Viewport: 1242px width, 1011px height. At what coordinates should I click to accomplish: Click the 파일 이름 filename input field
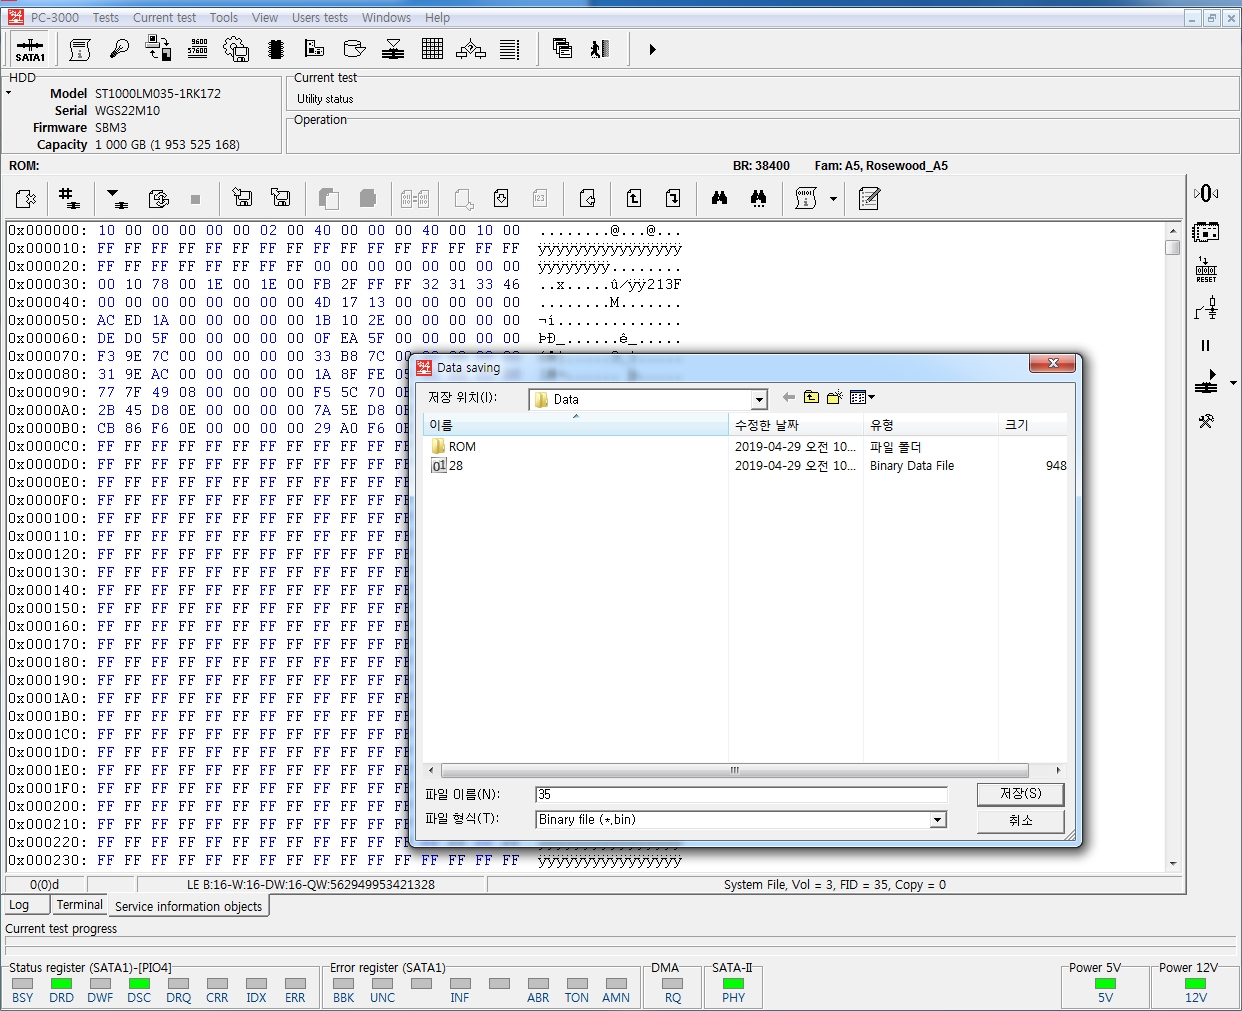tap(740, 795)
